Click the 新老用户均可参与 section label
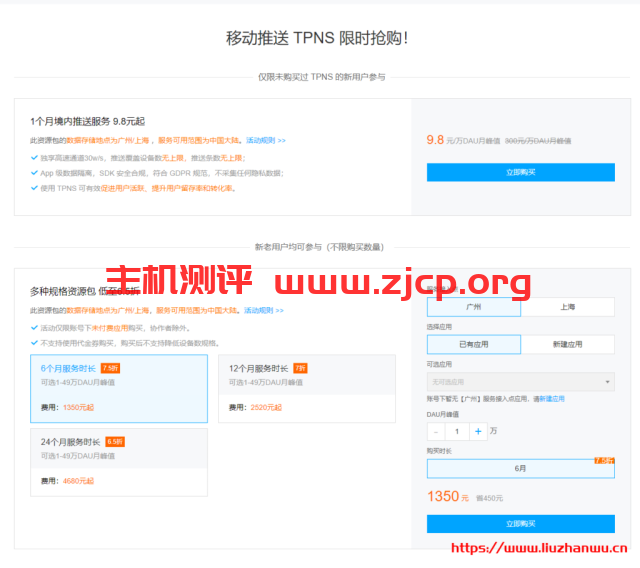The width and height of the screenshot is (640, 568). click(319, 247)
